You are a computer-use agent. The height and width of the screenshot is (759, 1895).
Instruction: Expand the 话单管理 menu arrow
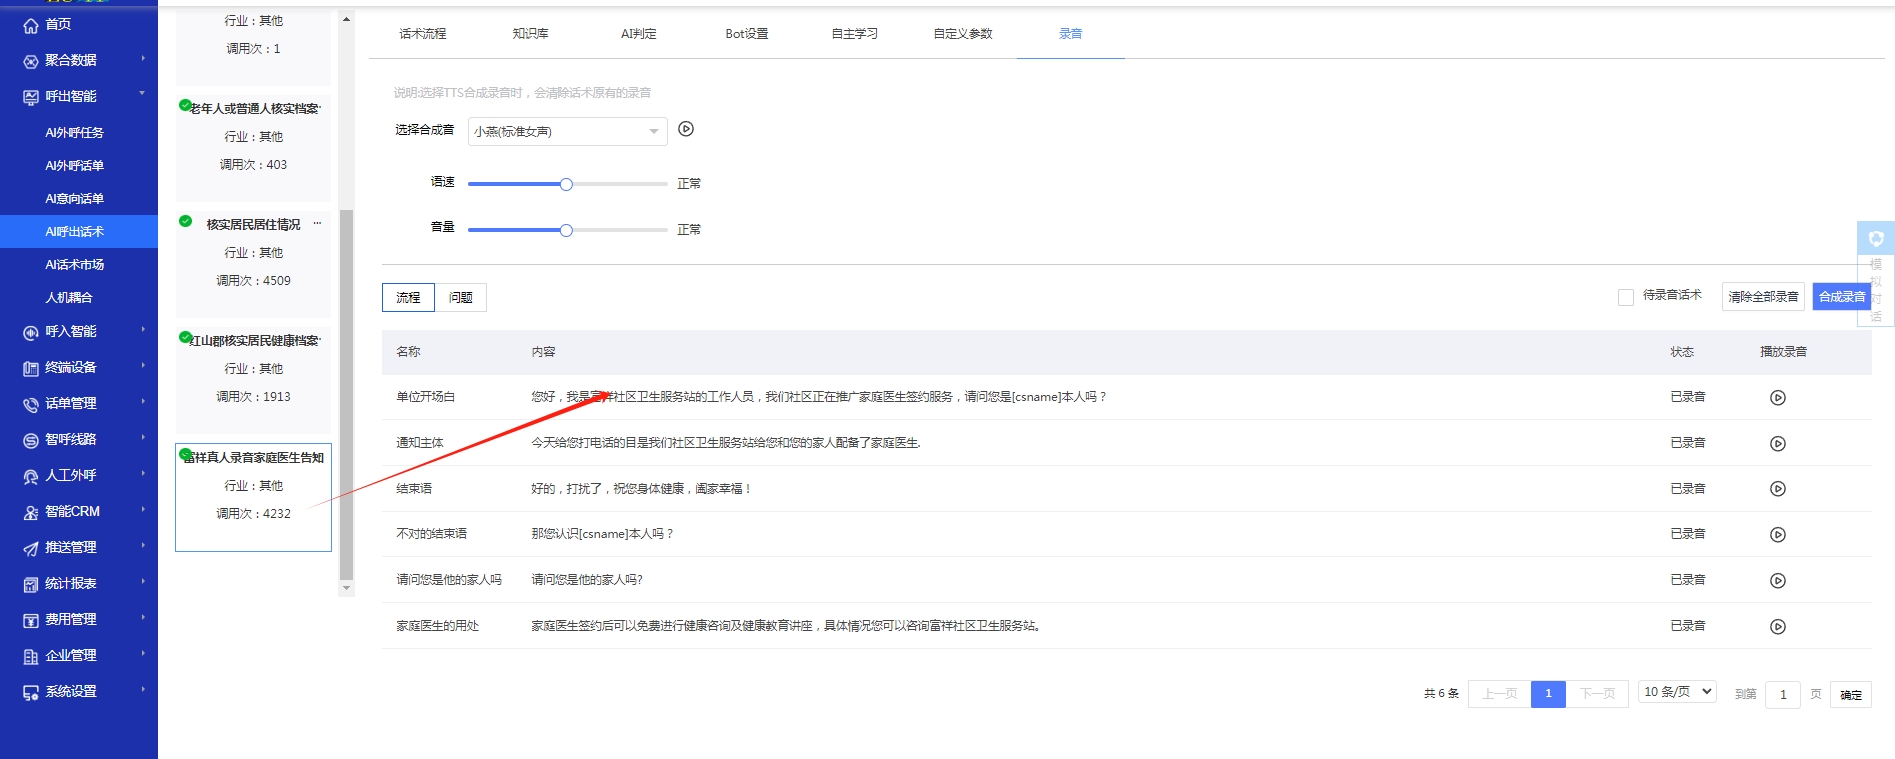click(x=143, y=401)
